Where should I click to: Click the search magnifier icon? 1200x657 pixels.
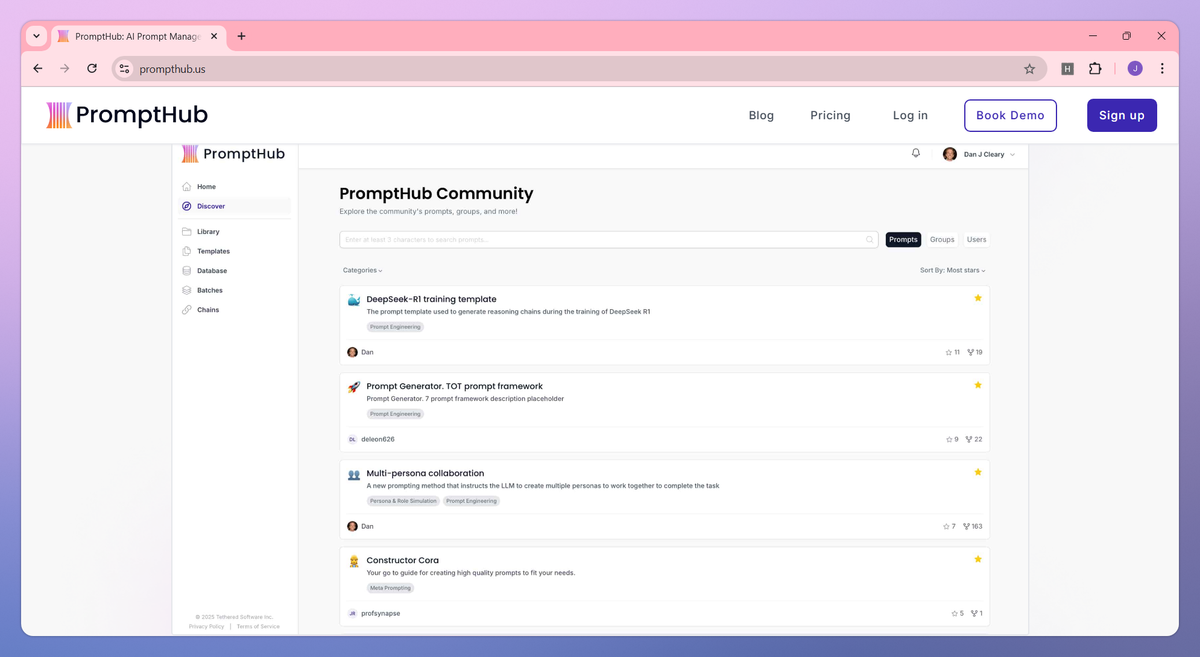(870, 240)
